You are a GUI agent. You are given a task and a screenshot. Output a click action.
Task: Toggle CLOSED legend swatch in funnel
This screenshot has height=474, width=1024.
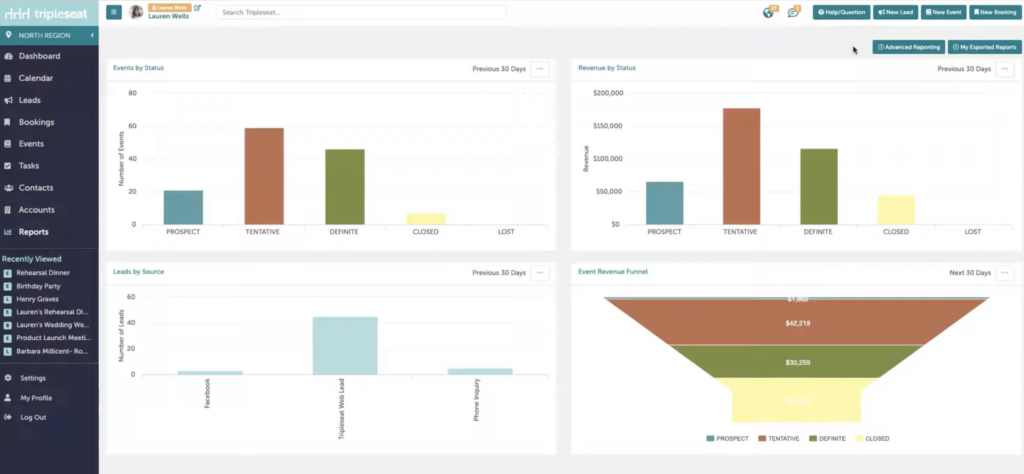[859, 439]
